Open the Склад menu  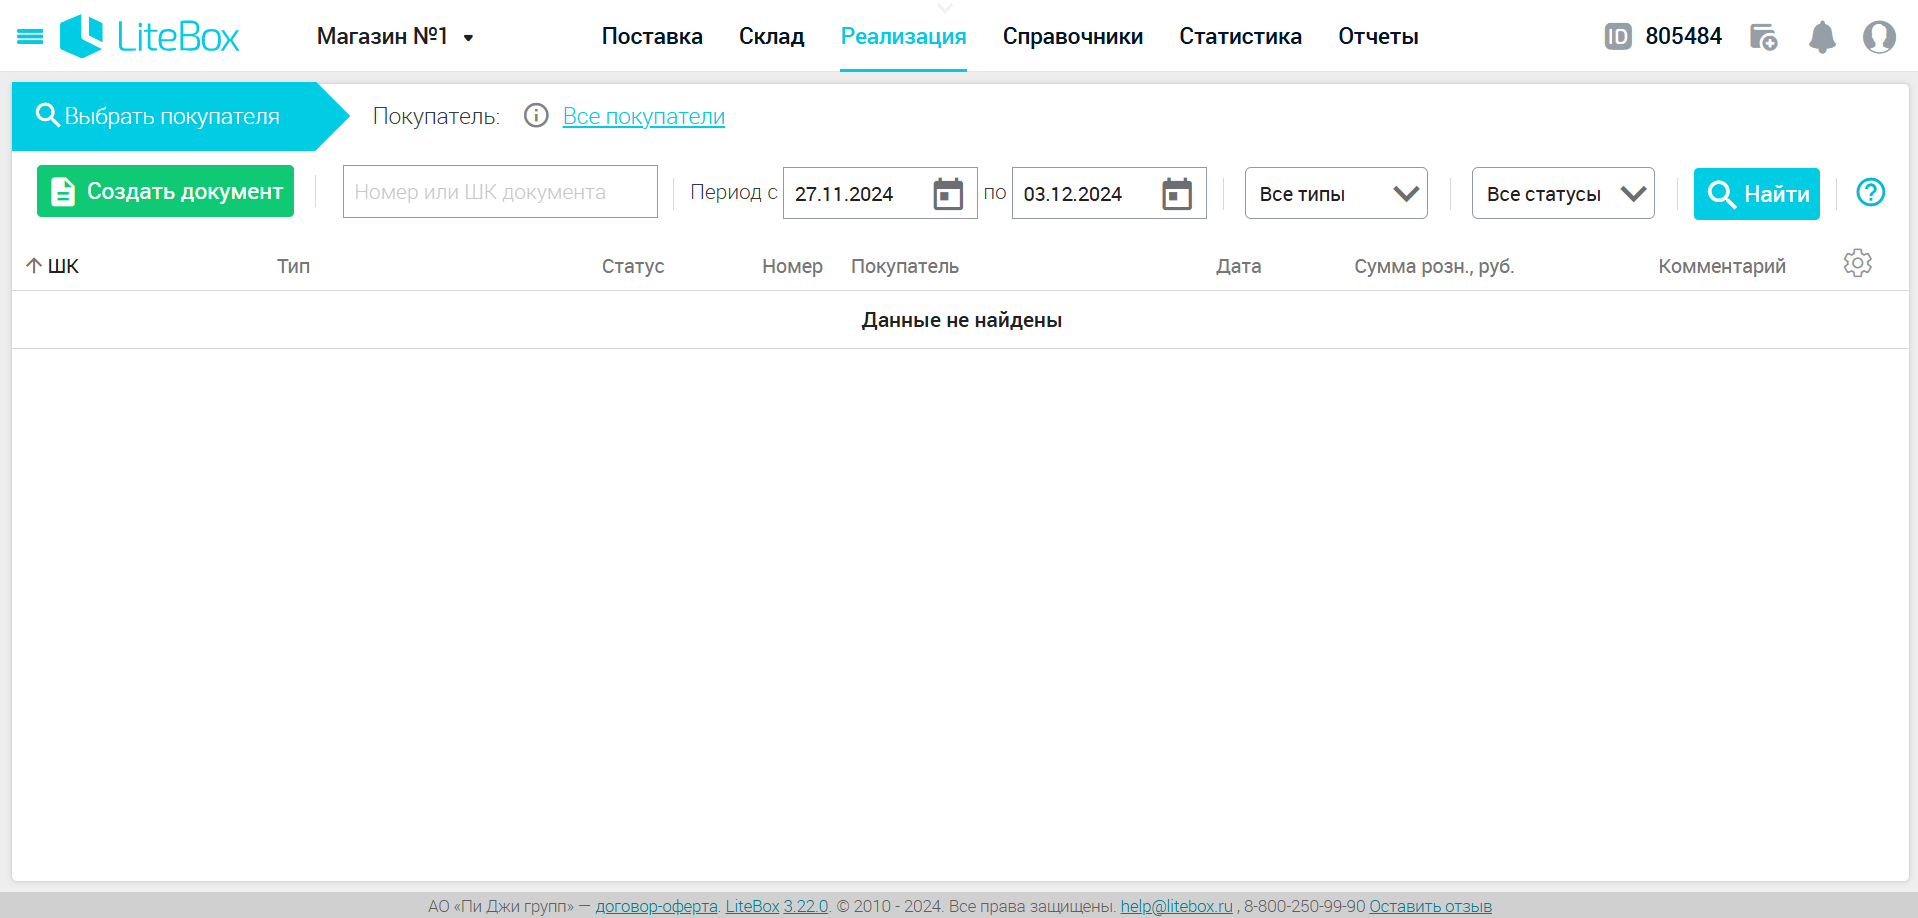771,37
